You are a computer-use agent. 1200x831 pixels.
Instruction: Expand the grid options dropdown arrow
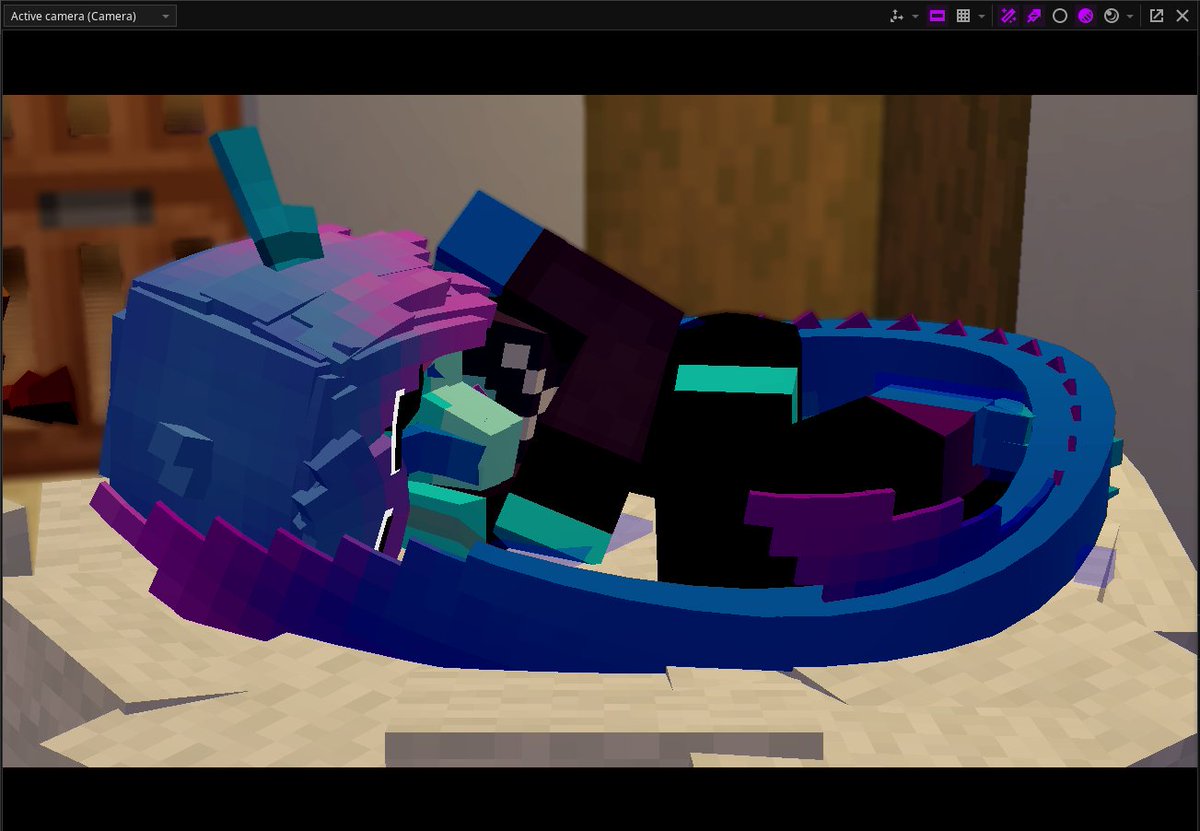(x=982, y=16)
